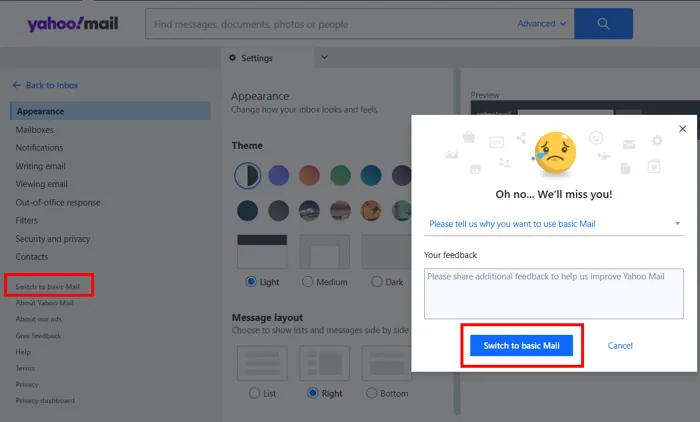Click the Right layout preview thumbnail

coord(325,363)
